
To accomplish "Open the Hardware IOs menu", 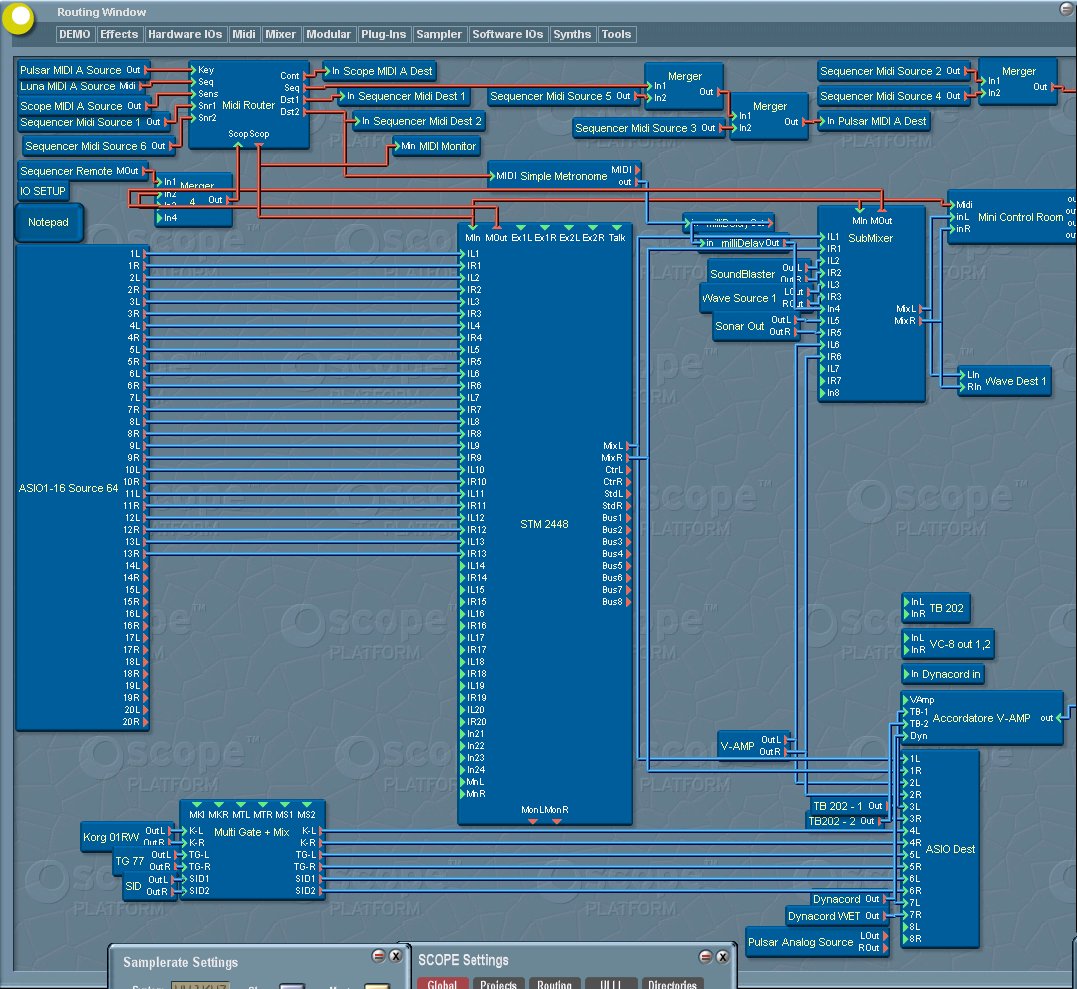I will 185,34.
